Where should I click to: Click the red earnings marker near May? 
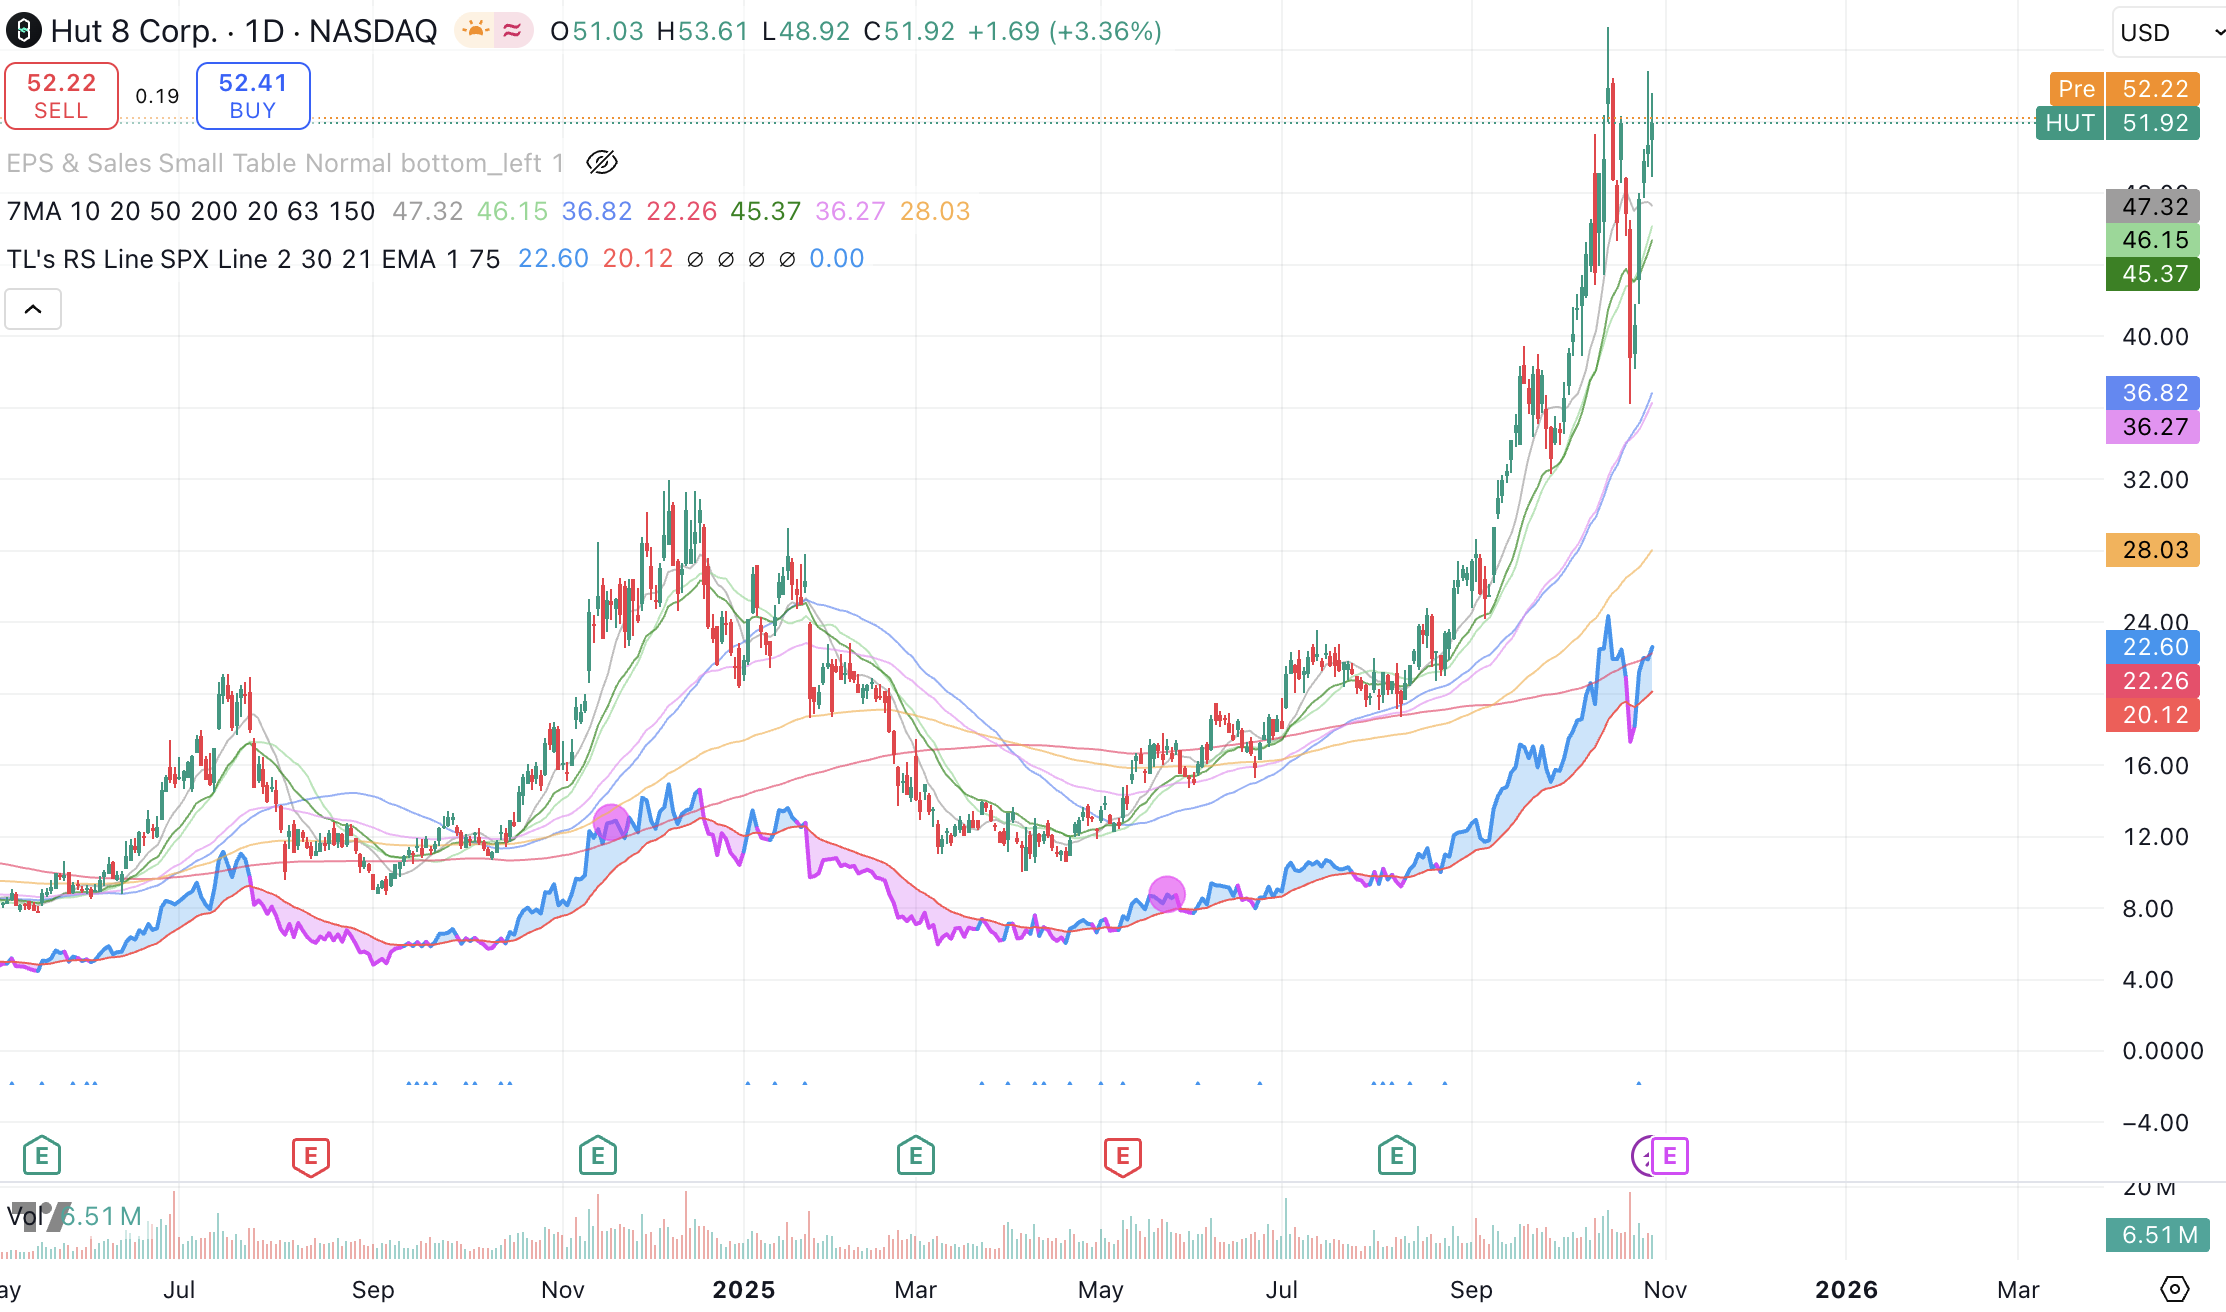1122,1157
